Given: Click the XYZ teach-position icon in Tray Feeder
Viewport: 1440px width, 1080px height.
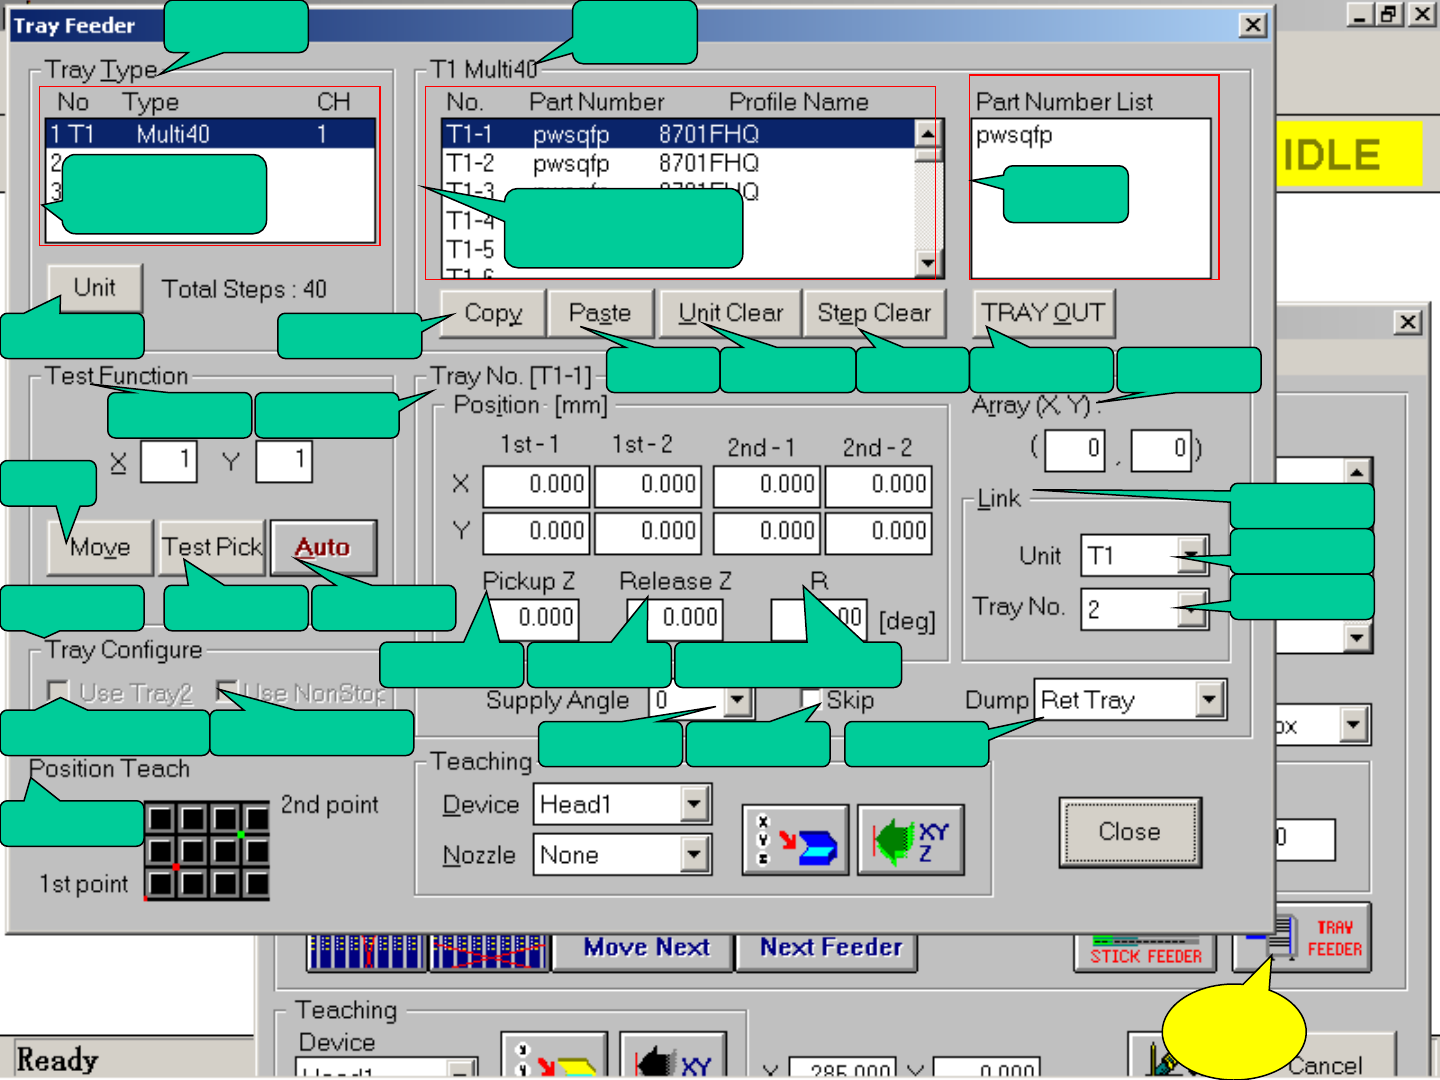Looking at the screenshot, I should [795, 840].
